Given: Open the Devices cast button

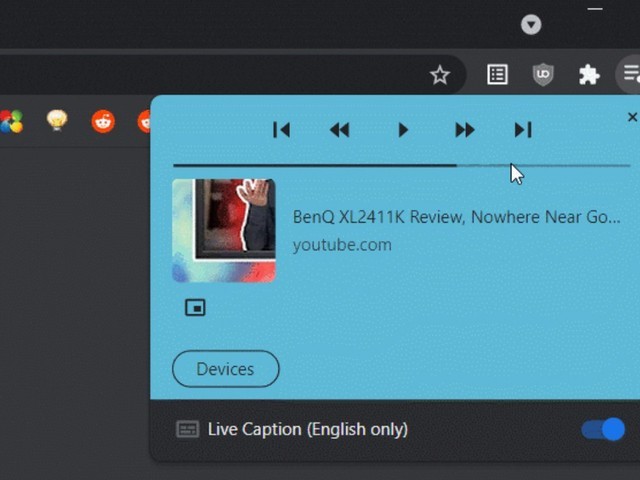Looking at the screenshot, I should 226,369.
